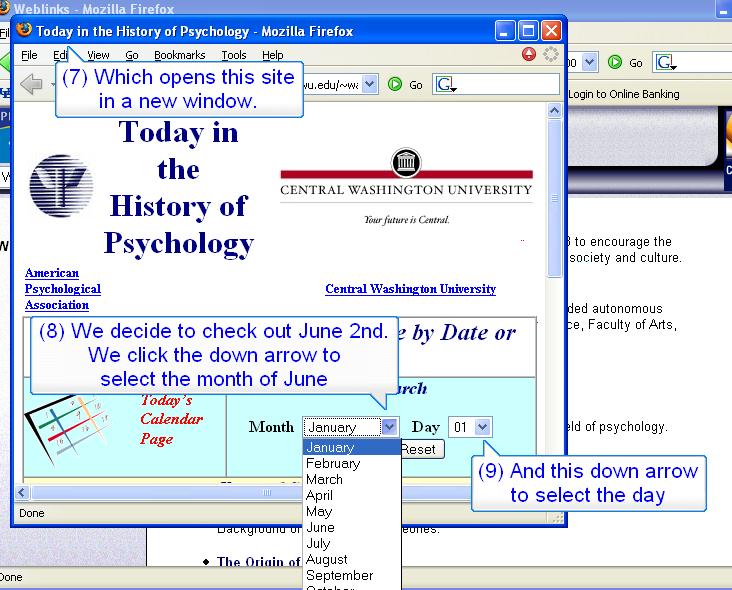Viewport: 732px width, 590px height.
Task: Click the vertical scrollbar thumb in front window
Action: (x=554, y=198)
